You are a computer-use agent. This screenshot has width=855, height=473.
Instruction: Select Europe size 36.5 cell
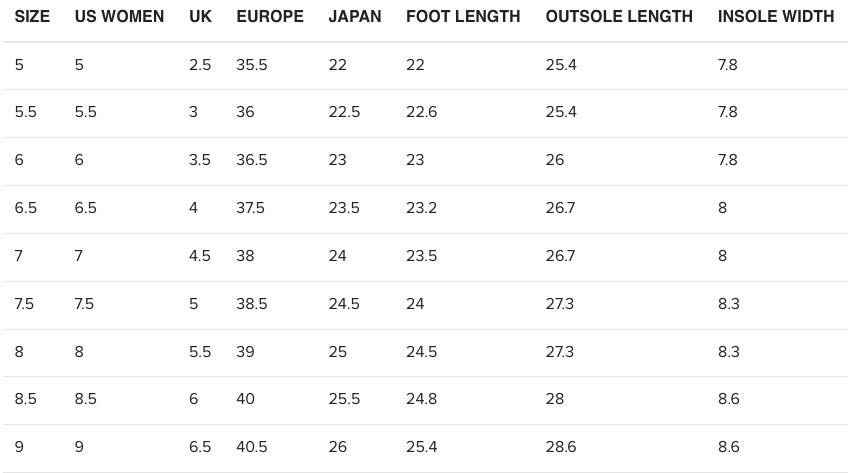[x=252, y=160]
